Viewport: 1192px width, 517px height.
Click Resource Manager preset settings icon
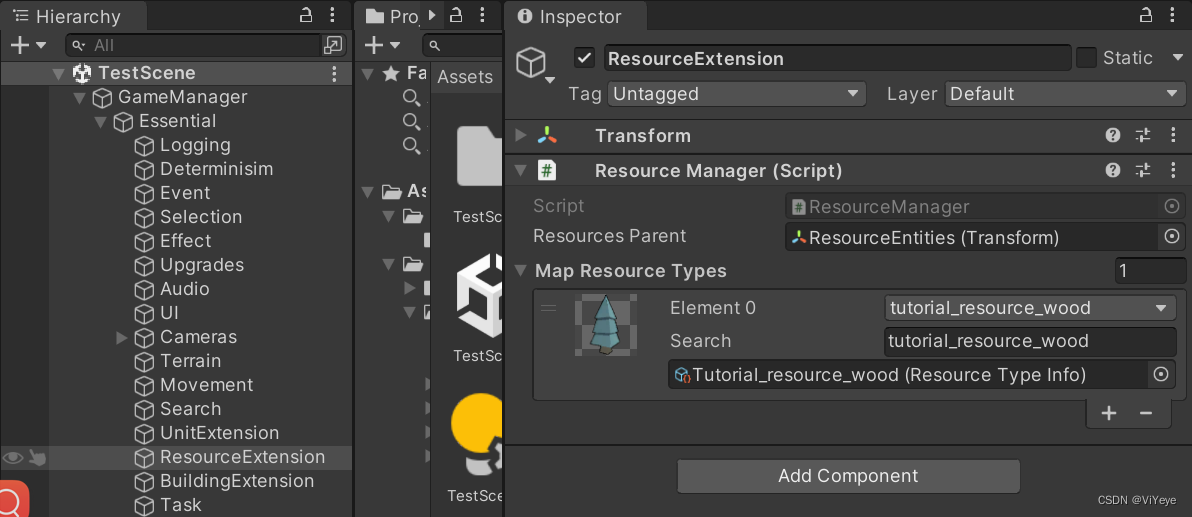tap(1143, 171)
